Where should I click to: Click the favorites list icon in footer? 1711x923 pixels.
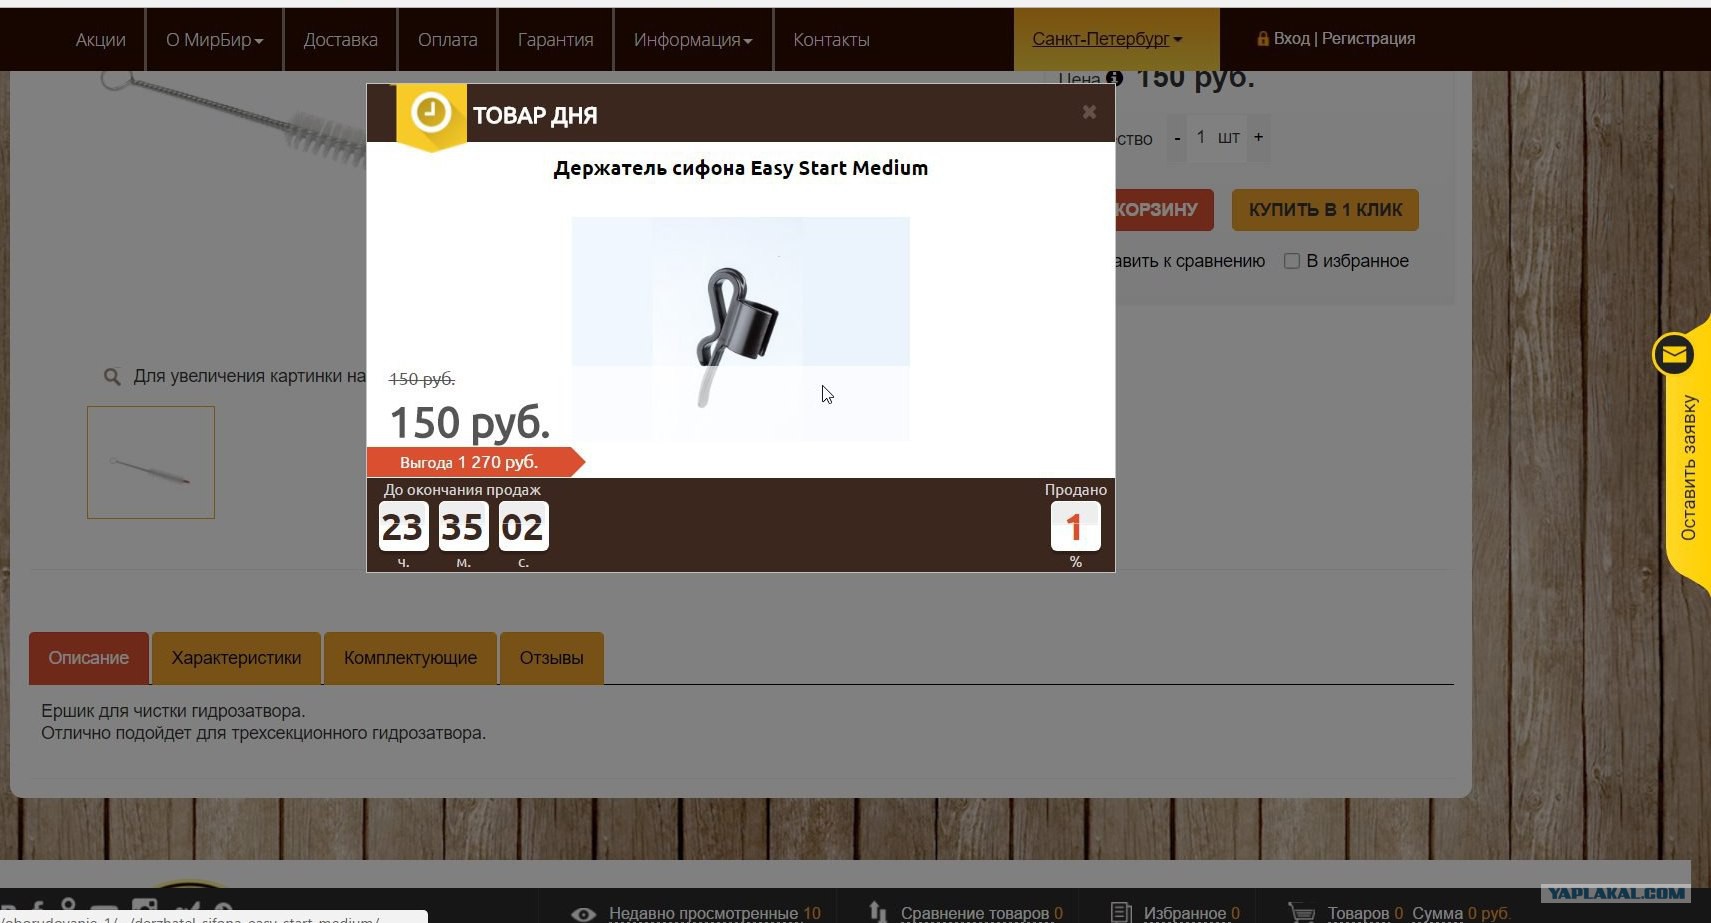tap(1121, 913)
